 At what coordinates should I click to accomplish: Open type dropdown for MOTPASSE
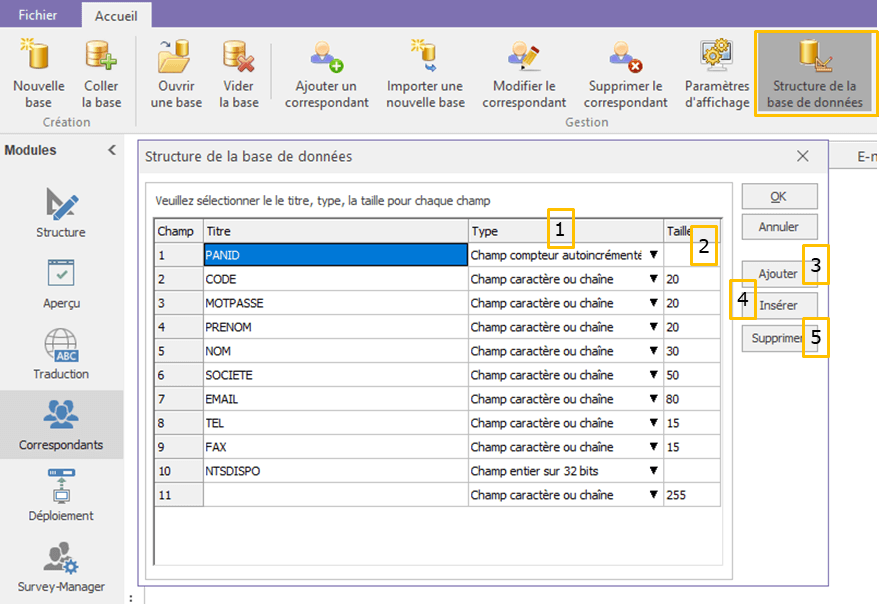pyautogui.click(x=654, y=303)
